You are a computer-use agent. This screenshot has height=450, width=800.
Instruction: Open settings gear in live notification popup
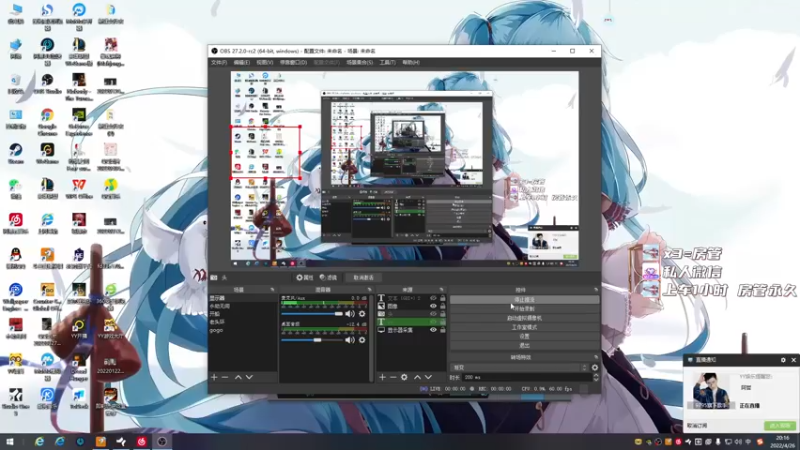click(783, 360)
